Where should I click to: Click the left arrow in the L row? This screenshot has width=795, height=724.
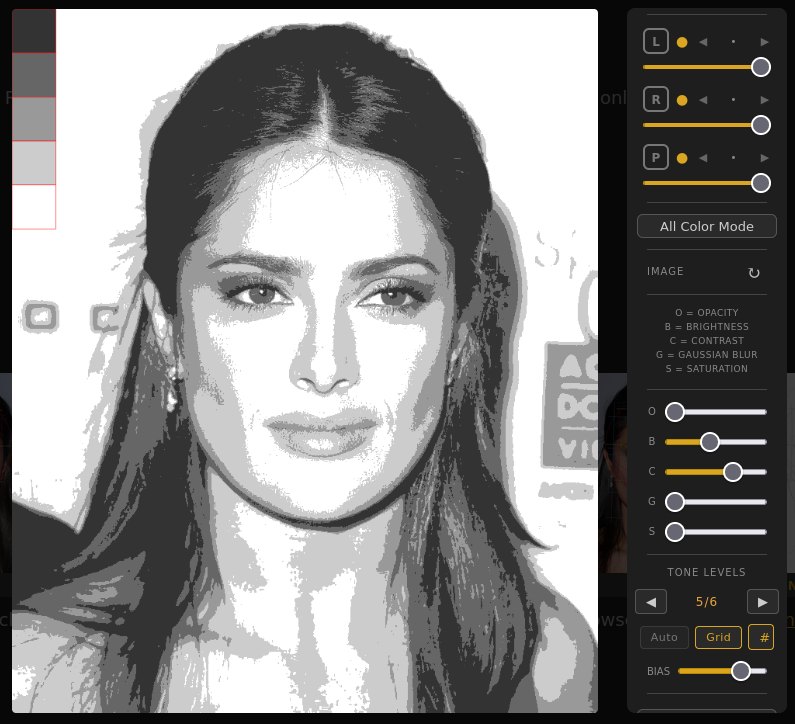coord(703,42)
